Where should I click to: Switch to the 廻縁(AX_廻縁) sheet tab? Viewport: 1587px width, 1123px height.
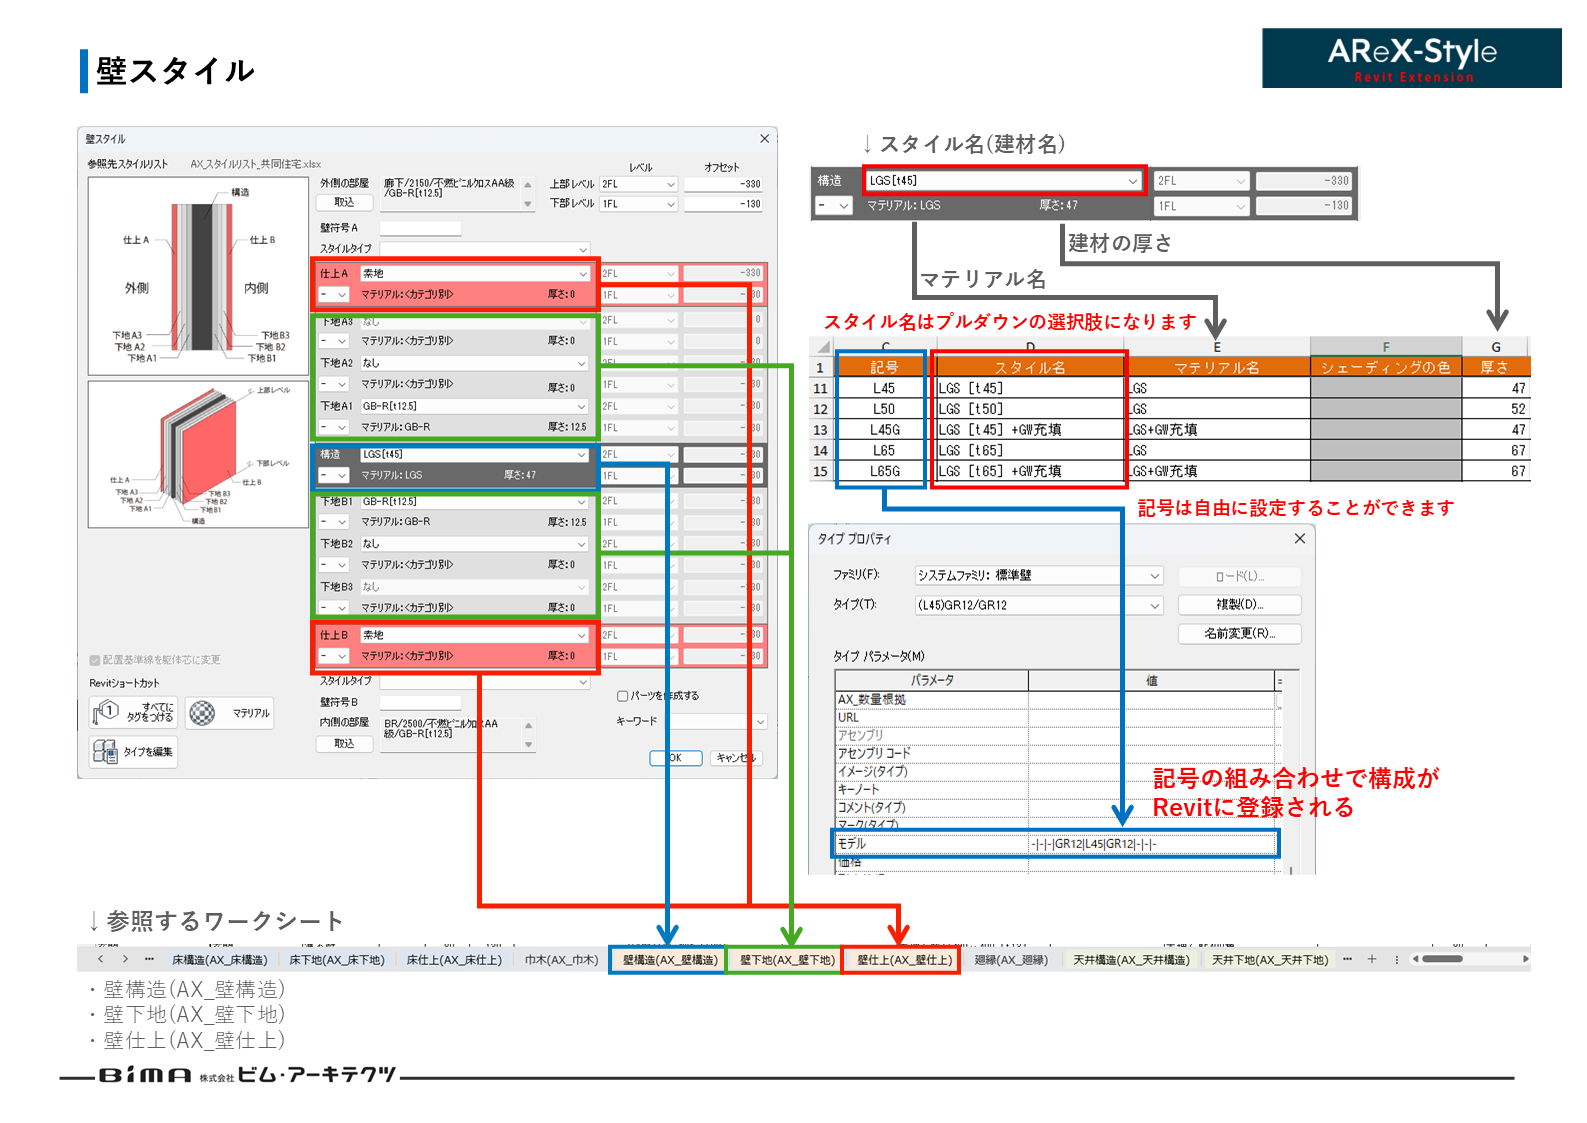(1011, 960)
